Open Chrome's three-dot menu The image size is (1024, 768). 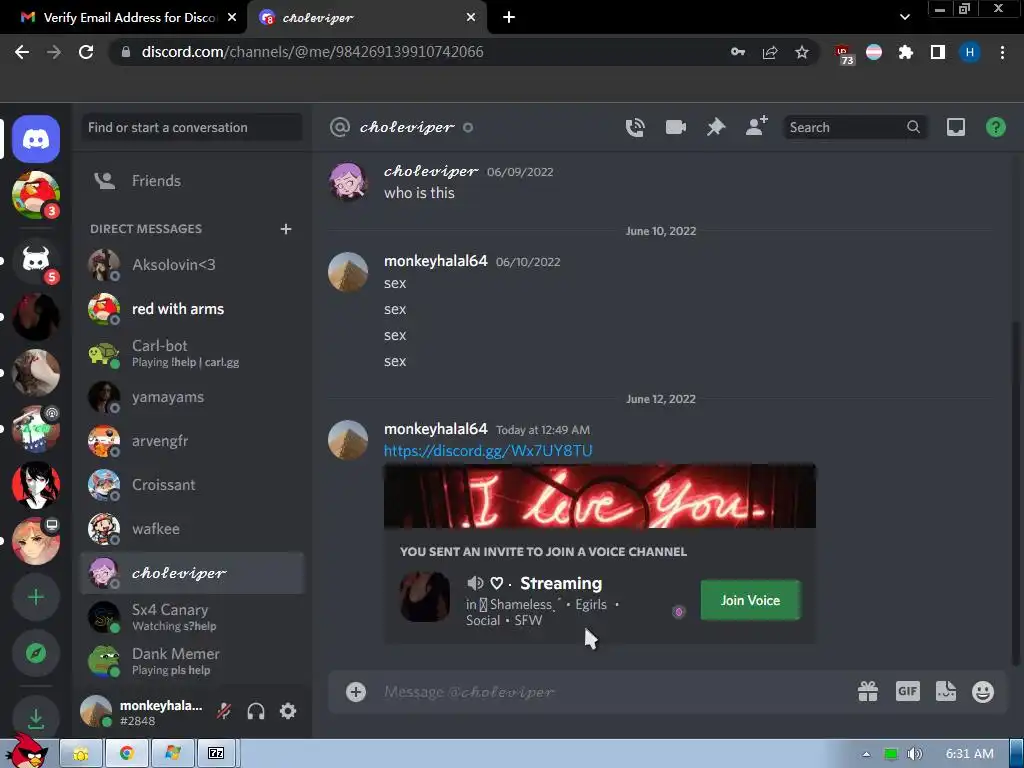[1002, 52]
